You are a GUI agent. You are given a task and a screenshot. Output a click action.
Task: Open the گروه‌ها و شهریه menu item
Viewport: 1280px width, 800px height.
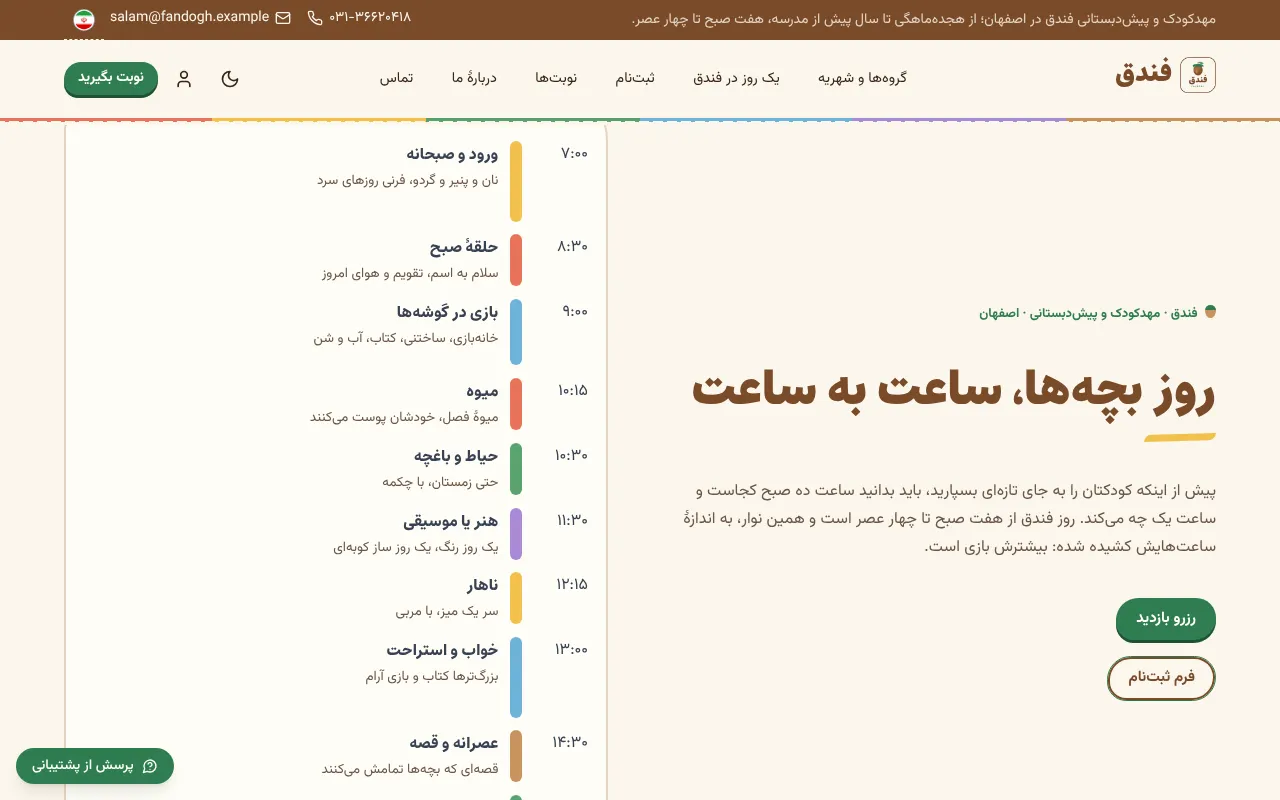[x=862, y=78]
